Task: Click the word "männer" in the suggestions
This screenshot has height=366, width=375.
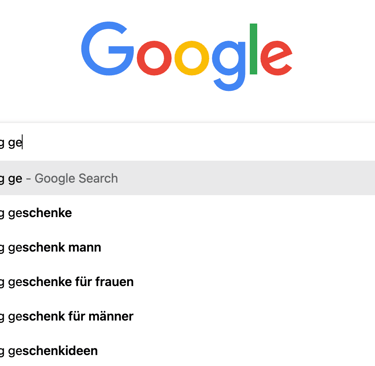Action: coord(114,316)
